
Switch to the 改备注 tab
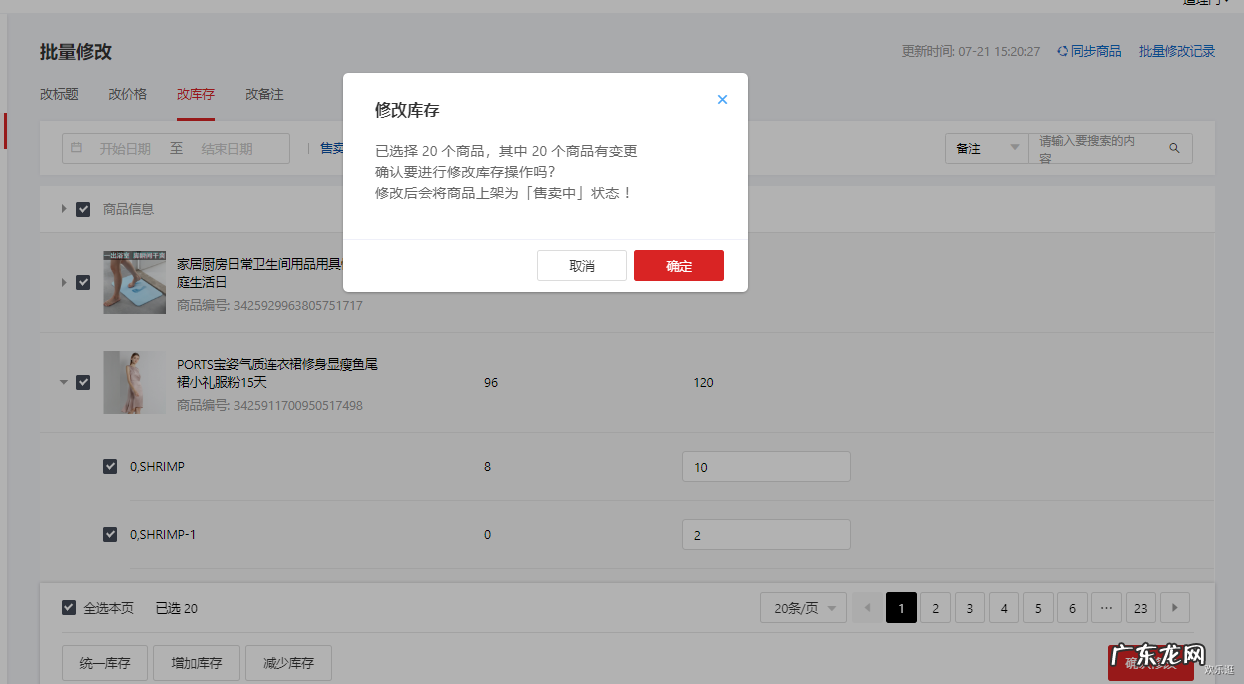(x=265, y=94)
